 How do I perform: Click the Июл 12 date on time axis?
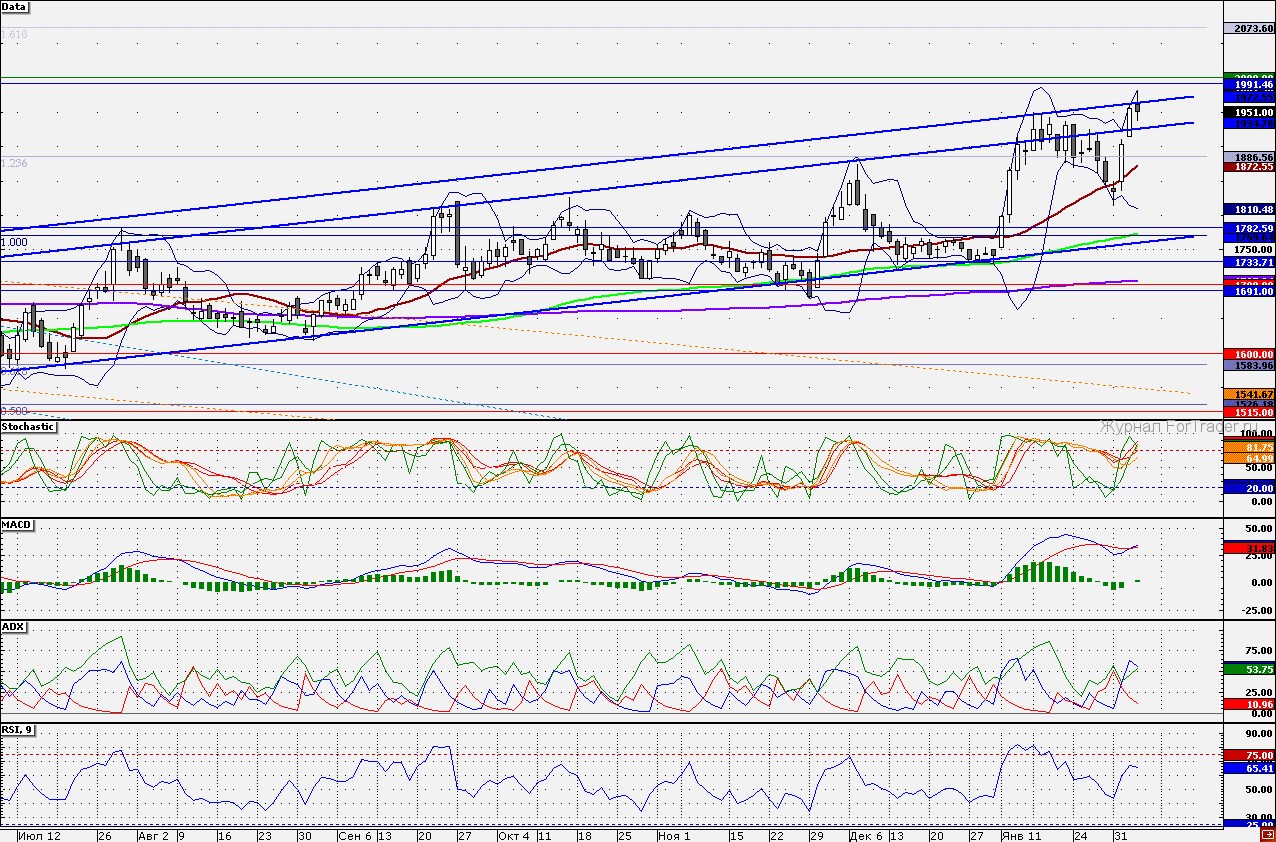tap(40, 835)
